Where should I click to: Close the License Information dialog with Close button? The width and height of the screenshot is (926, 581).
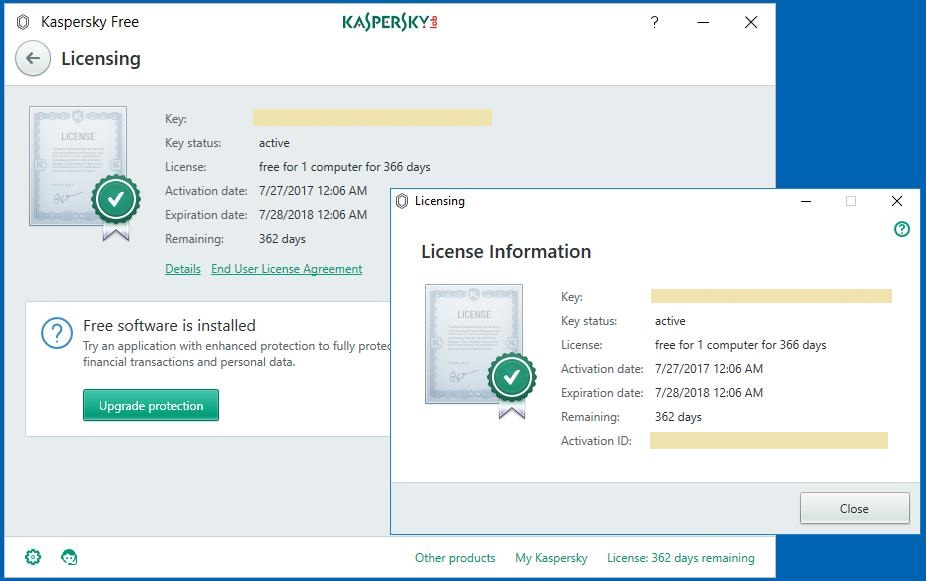click(855, 508)
